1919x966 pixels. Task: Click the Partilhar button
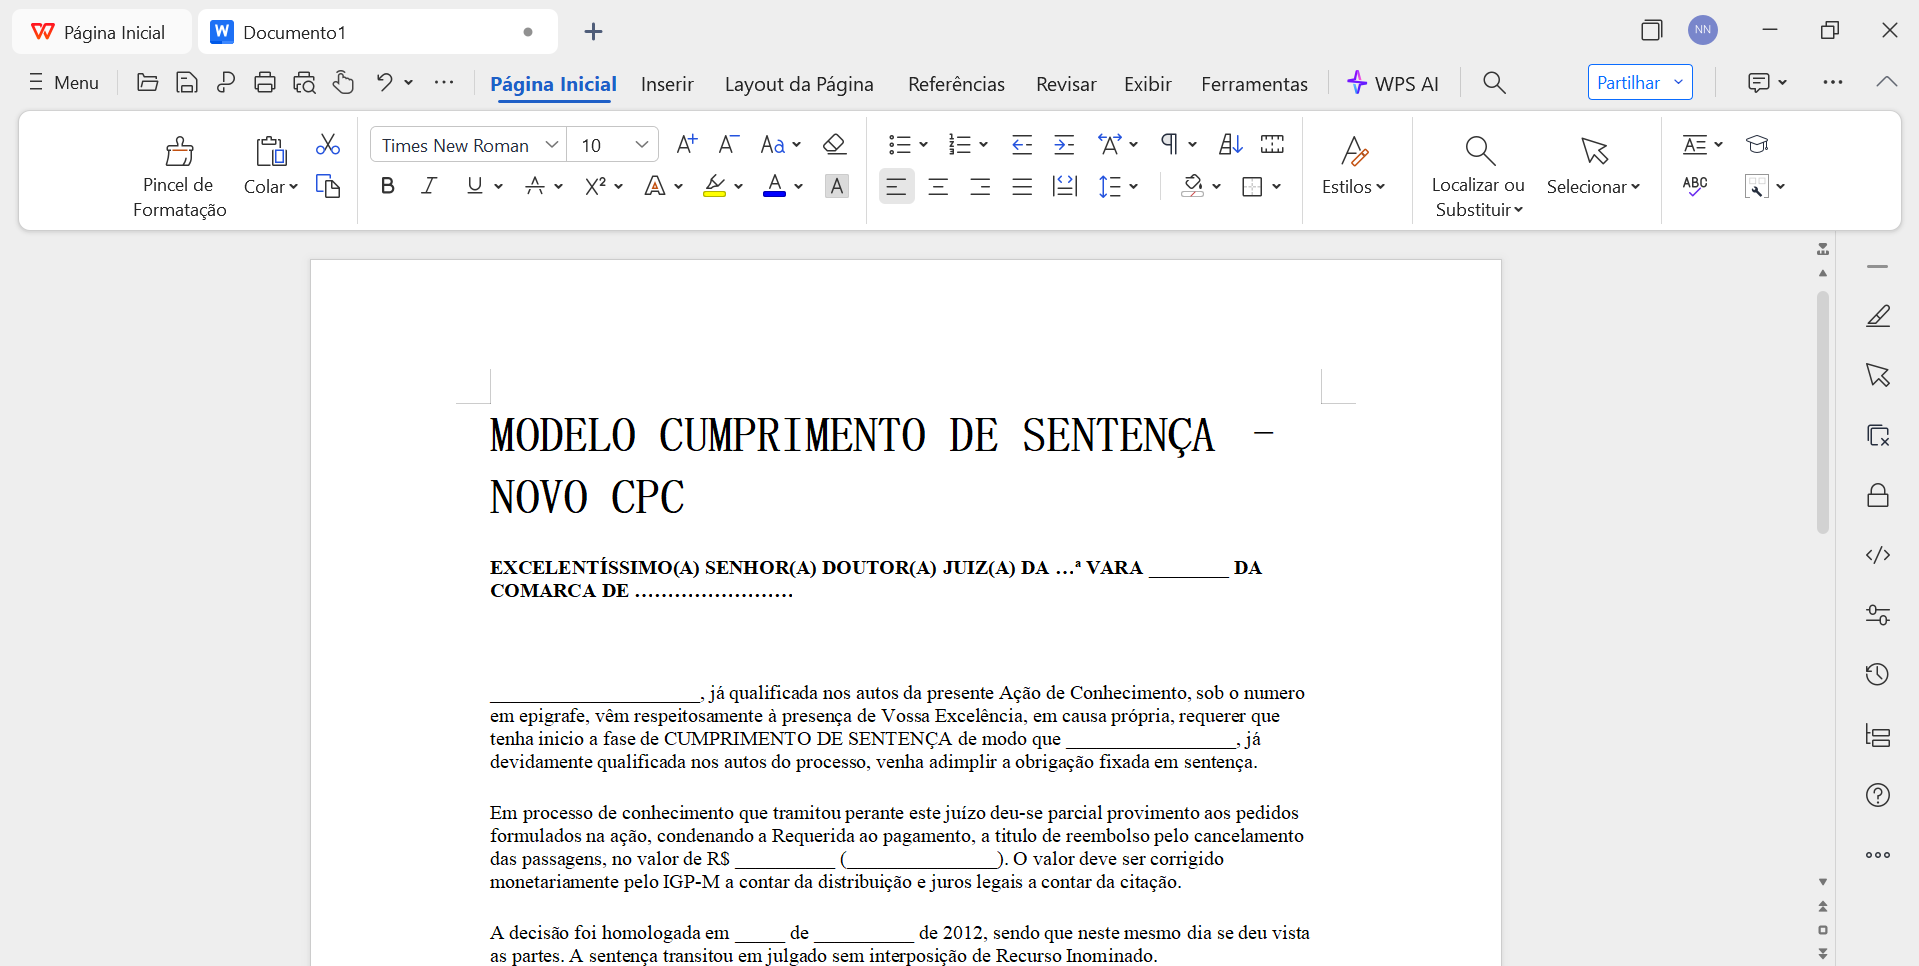pyautogui.click(x=1631, y=82)
